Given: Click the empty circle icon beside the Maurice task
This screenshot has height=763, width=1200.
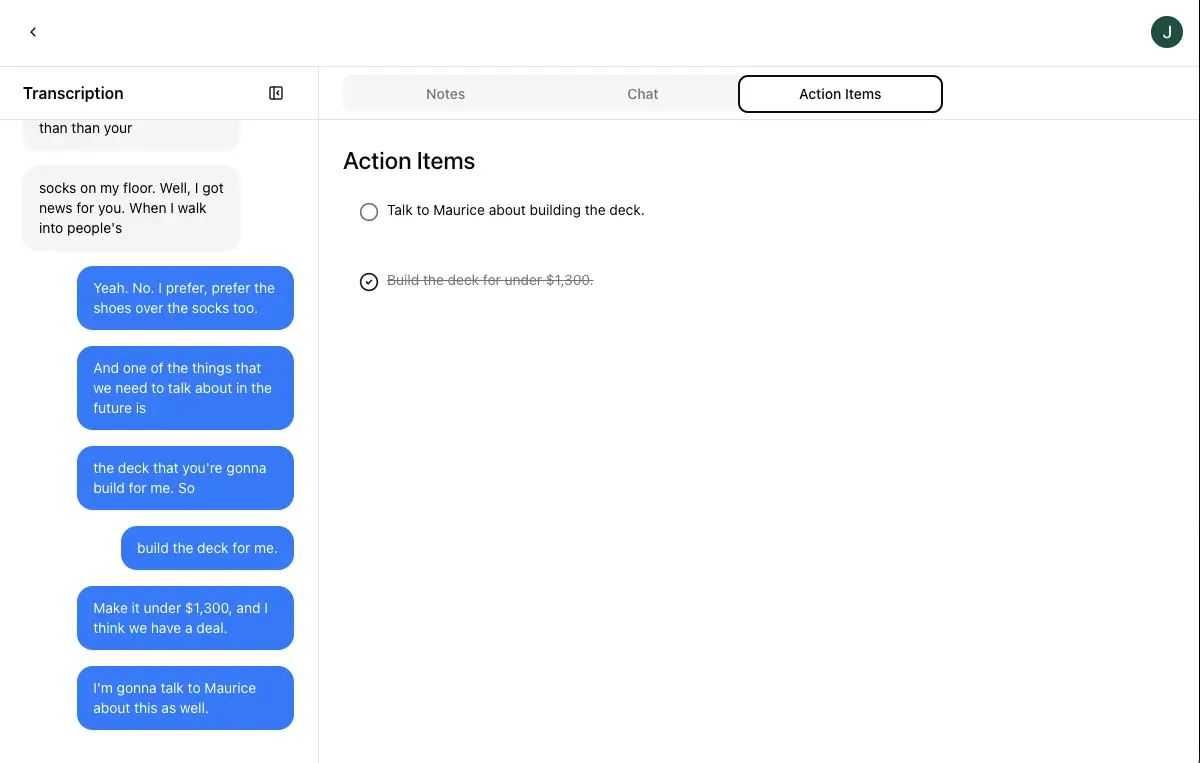Looking at the screenshot, I should tap(369, 211).
